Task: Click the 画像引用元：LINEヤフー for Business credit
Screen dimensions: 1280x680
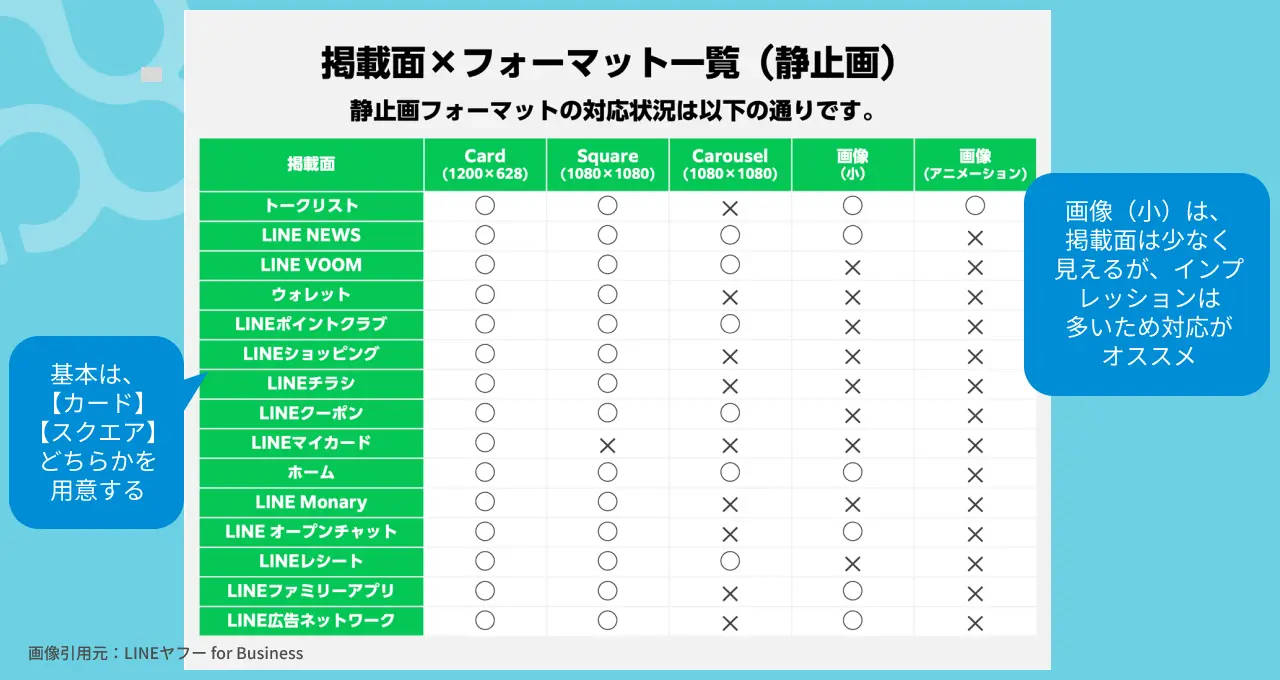Action: 166,653
